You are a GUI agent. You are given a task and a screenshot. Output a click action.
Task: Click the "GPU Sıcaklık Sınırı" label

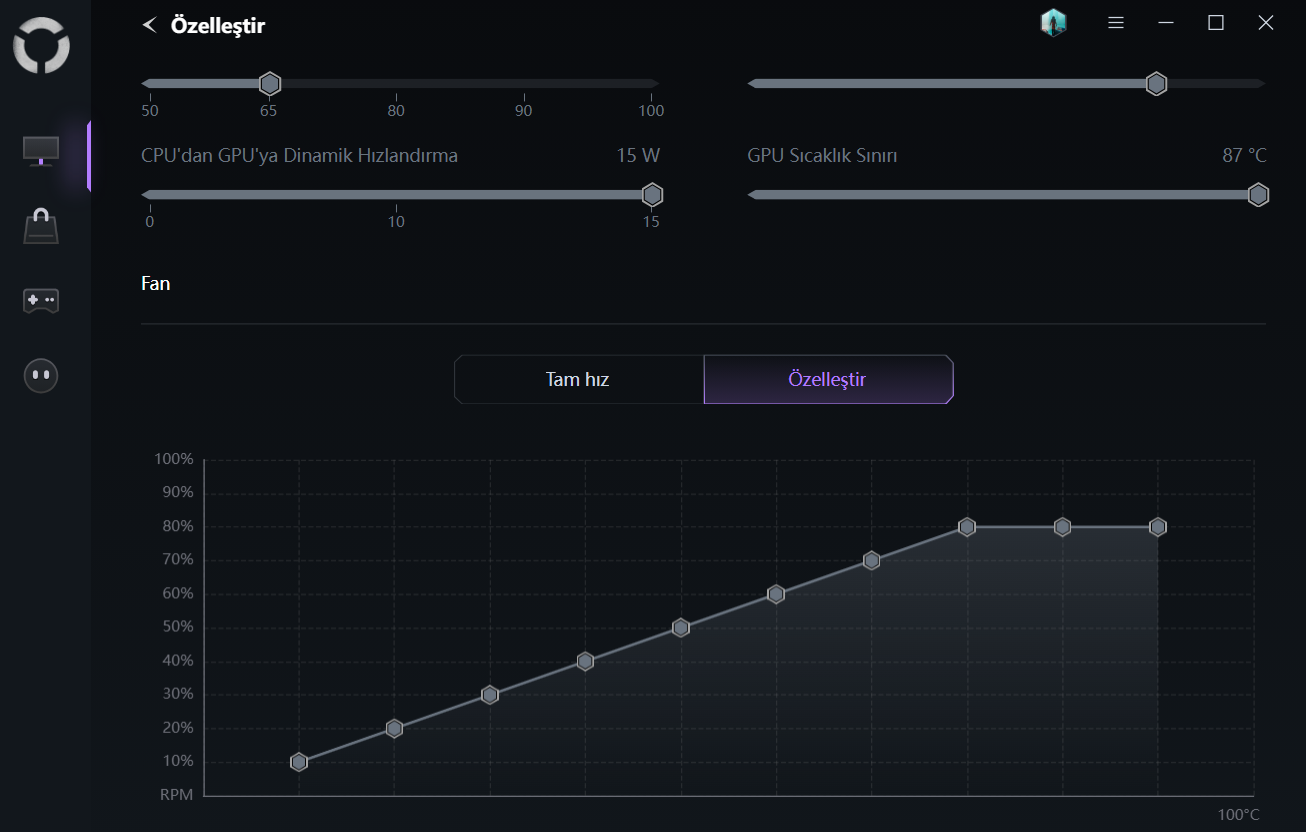(822, 155)
